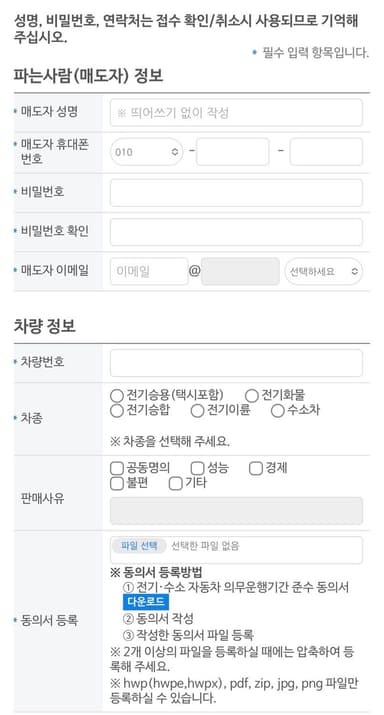Select the 전기승용(택시포함) radio button
Screen dimensions: 384x715
117,396
